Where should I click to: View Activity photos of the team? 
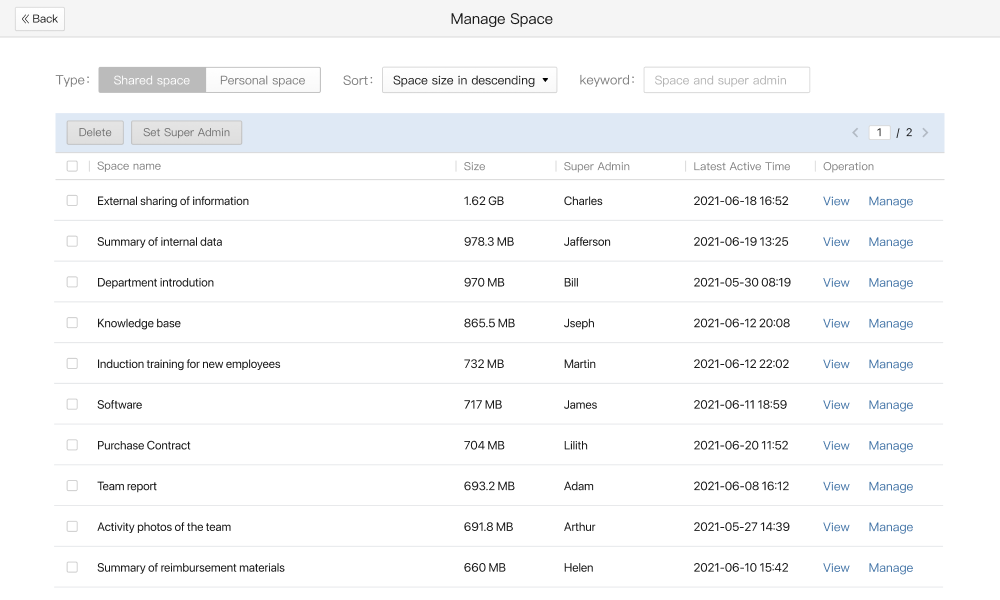[x=836, y=527]
